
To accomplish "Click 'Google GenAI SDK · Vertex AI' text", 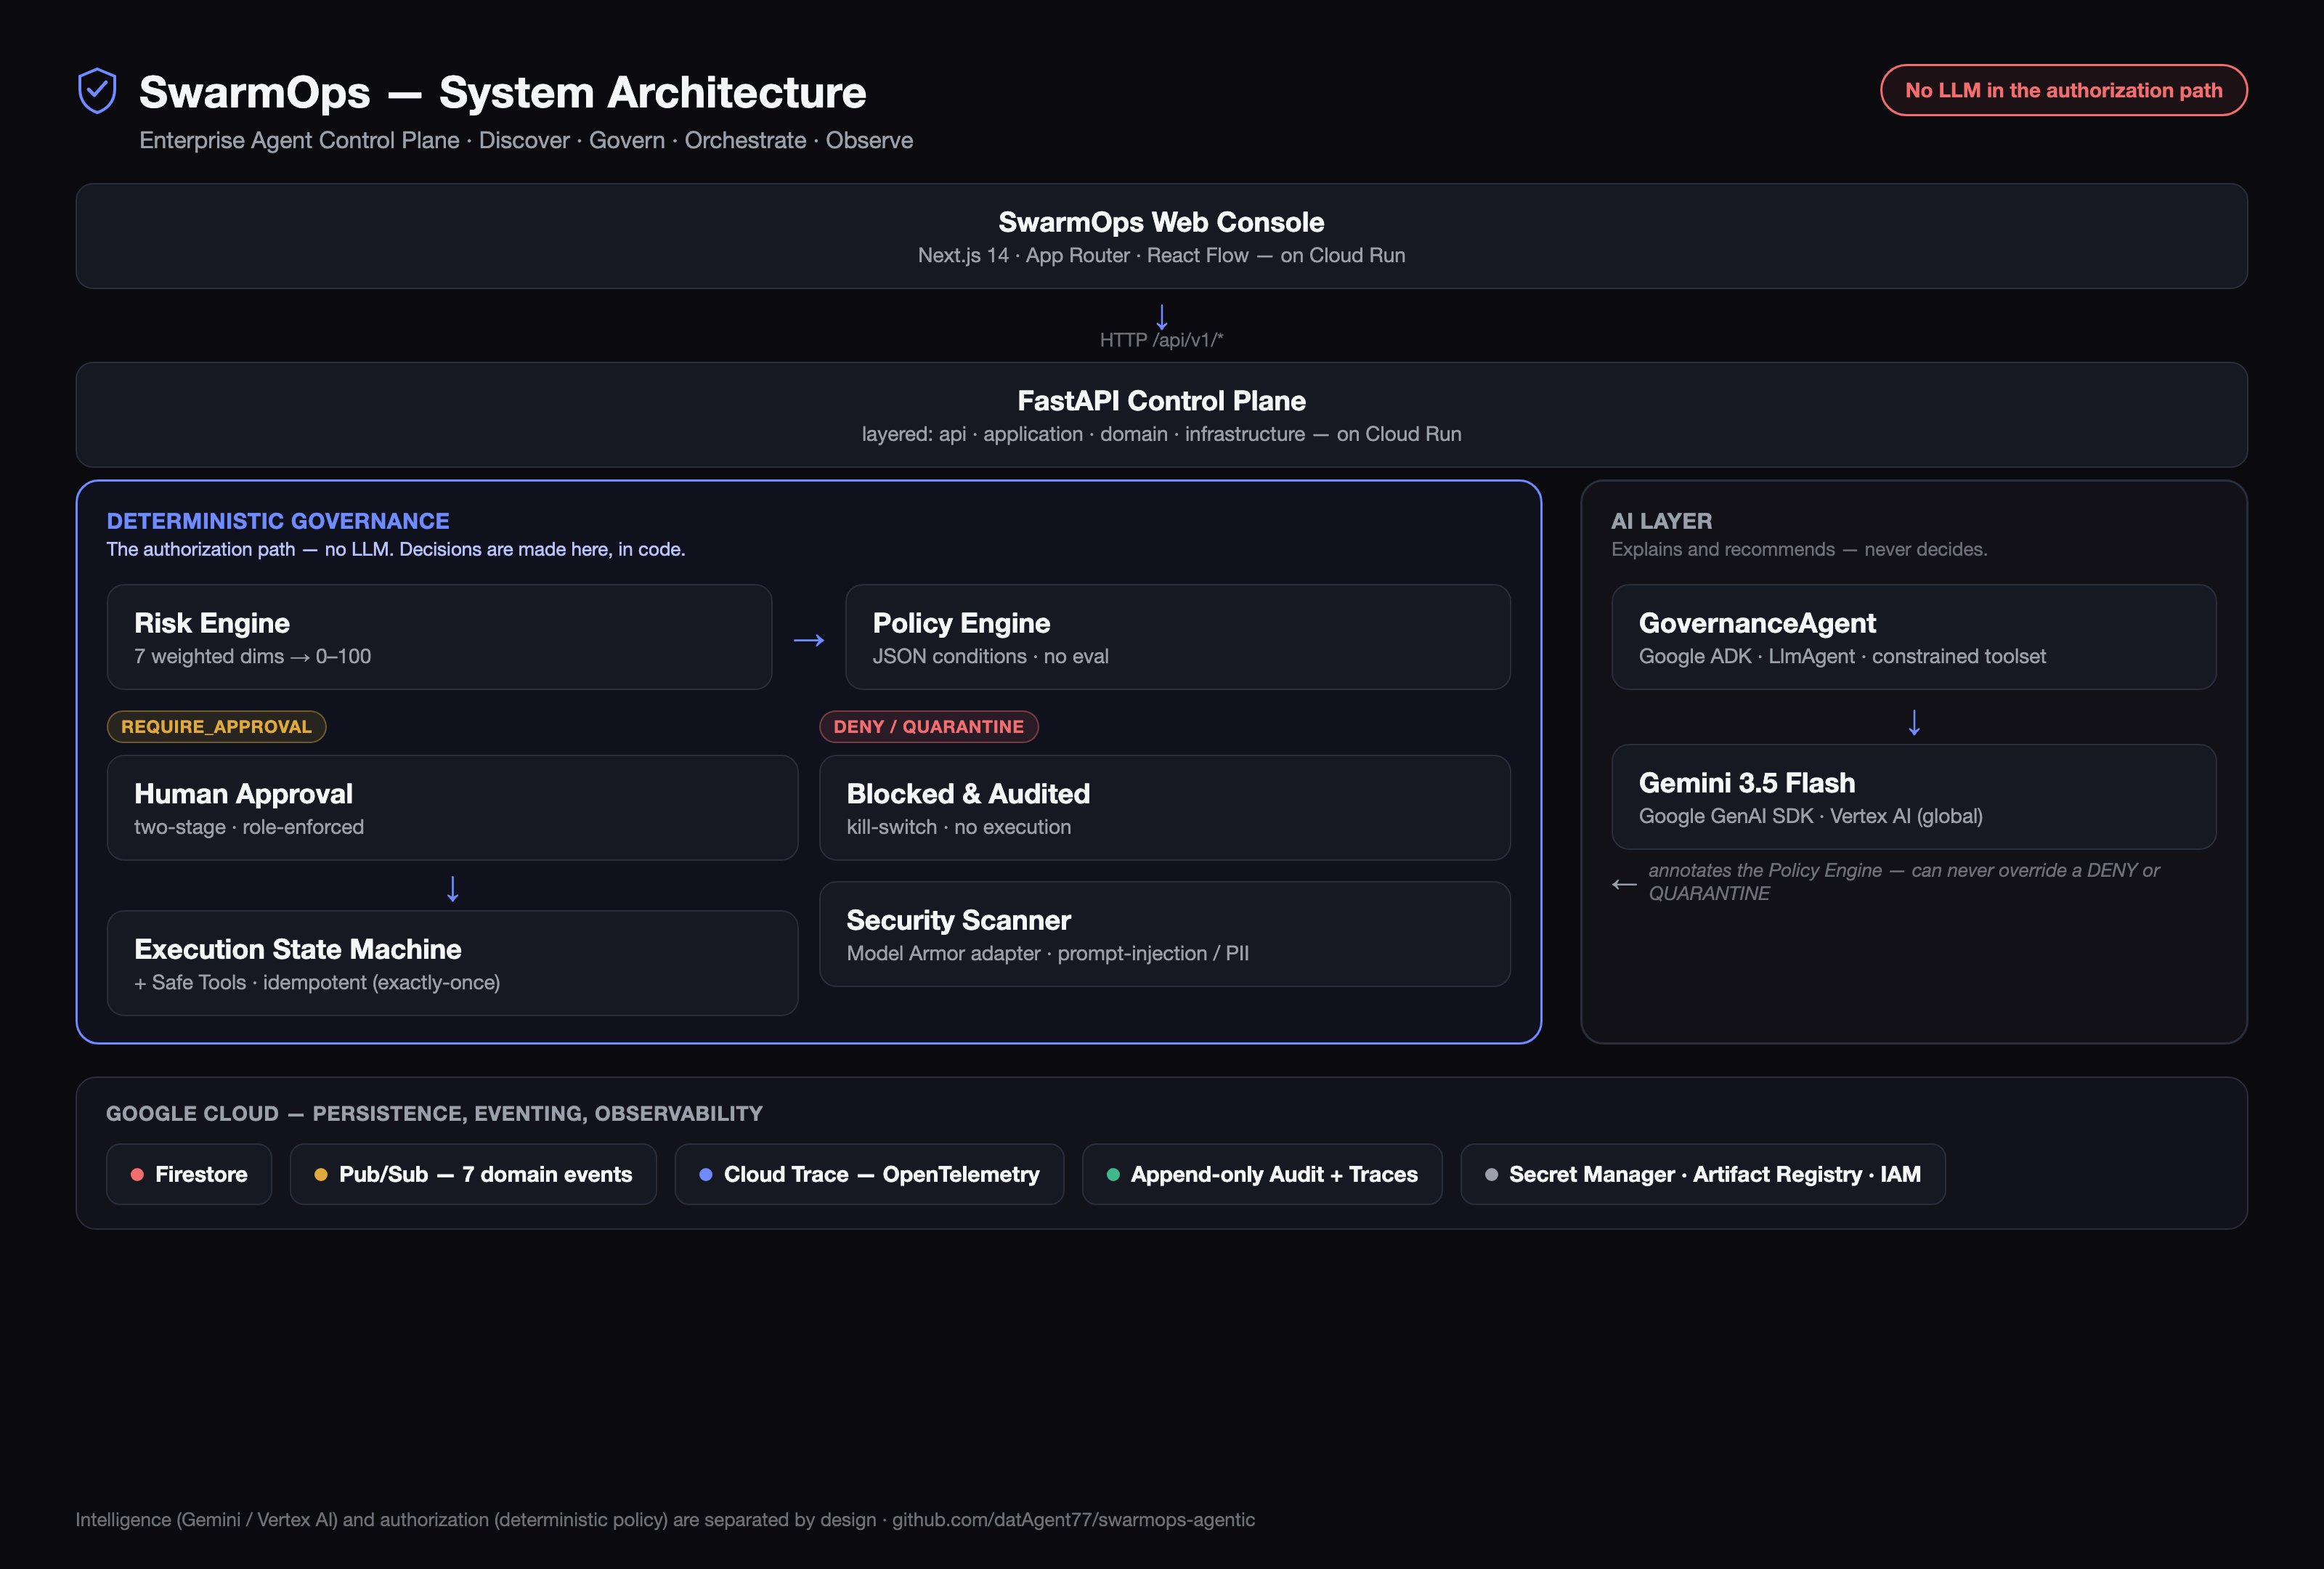I will pyautogui.click(x=1810, y=816).
